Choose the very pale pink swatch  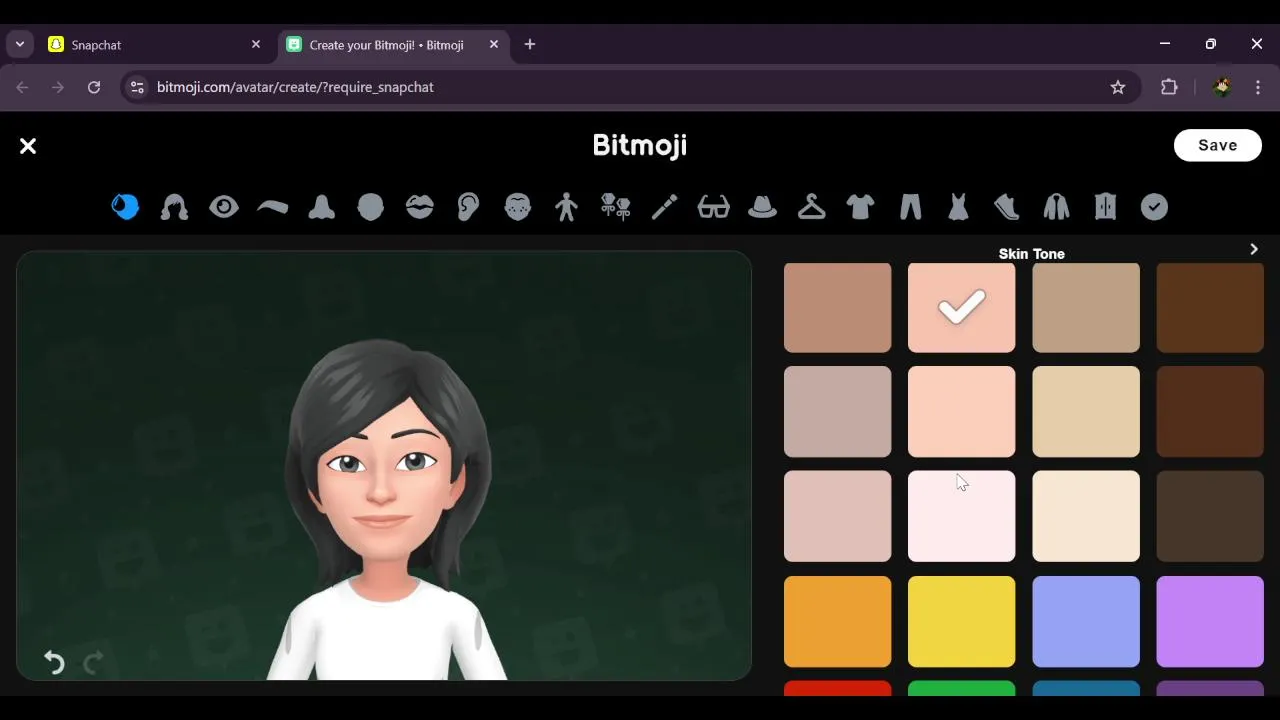pyautogui.click(x=961, y=516)
